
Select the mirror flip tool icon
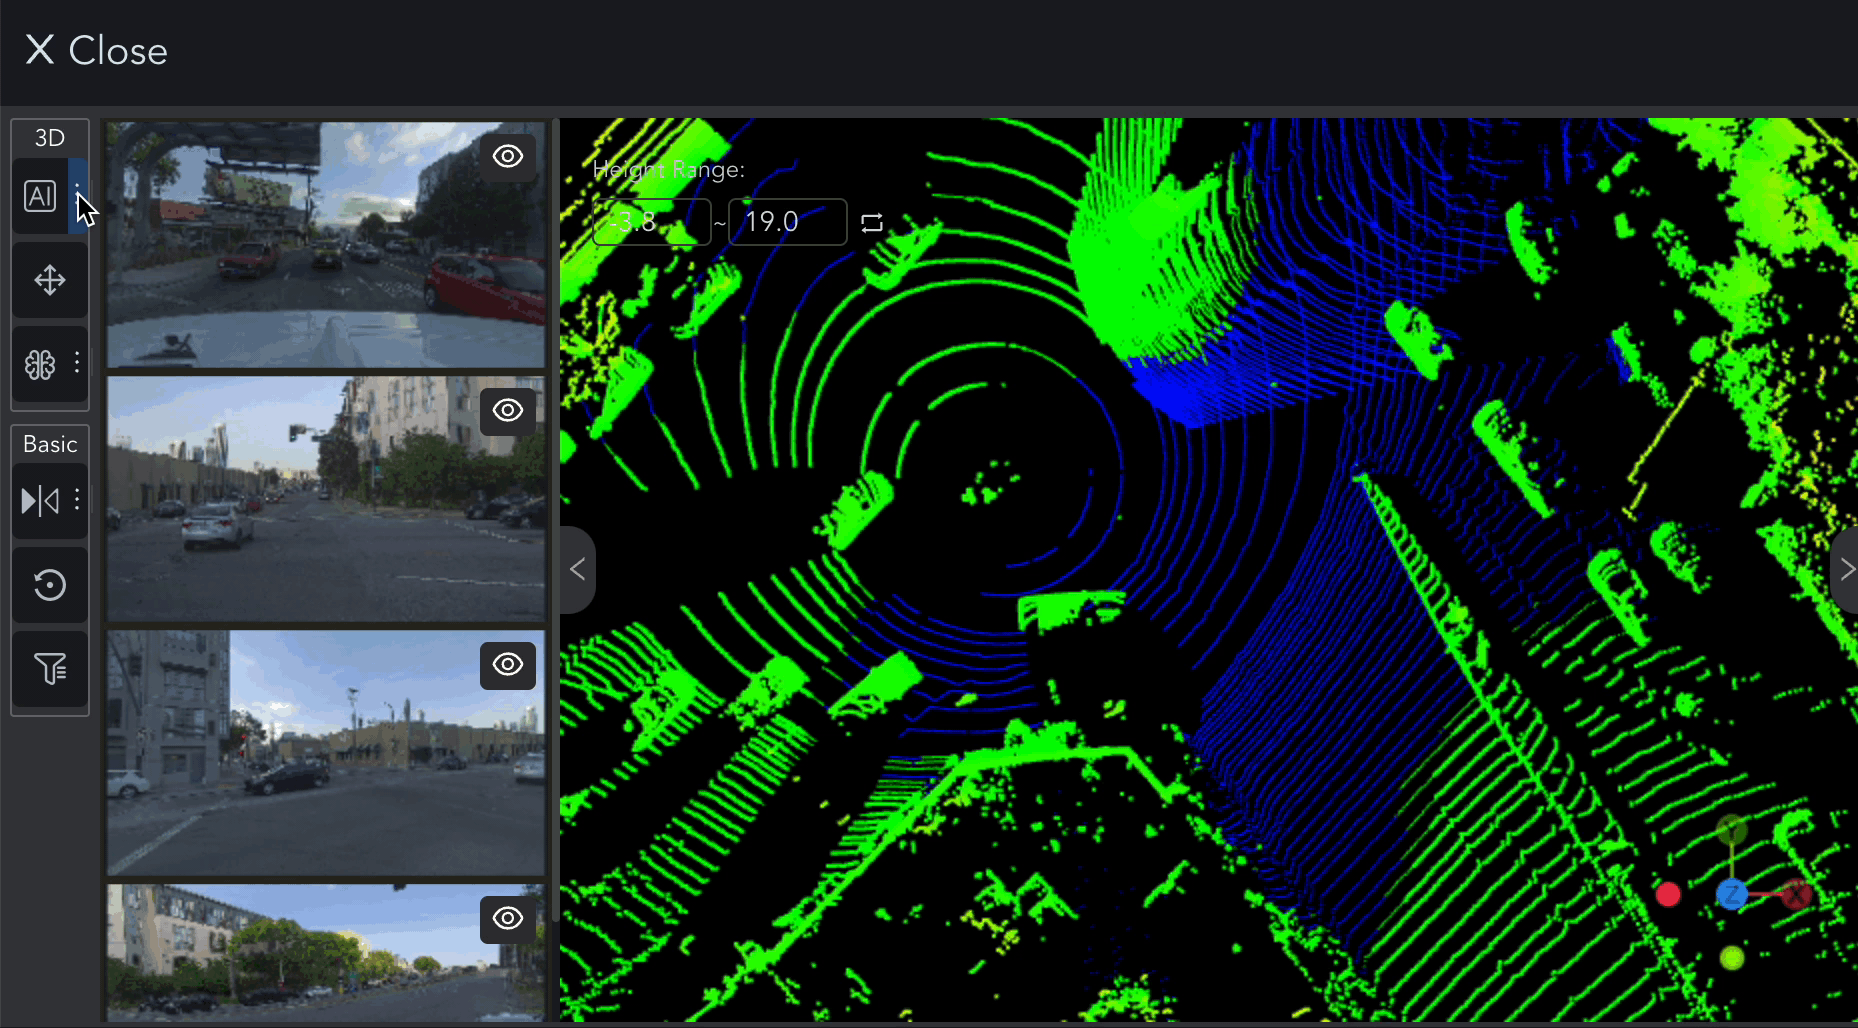[40, 500]
